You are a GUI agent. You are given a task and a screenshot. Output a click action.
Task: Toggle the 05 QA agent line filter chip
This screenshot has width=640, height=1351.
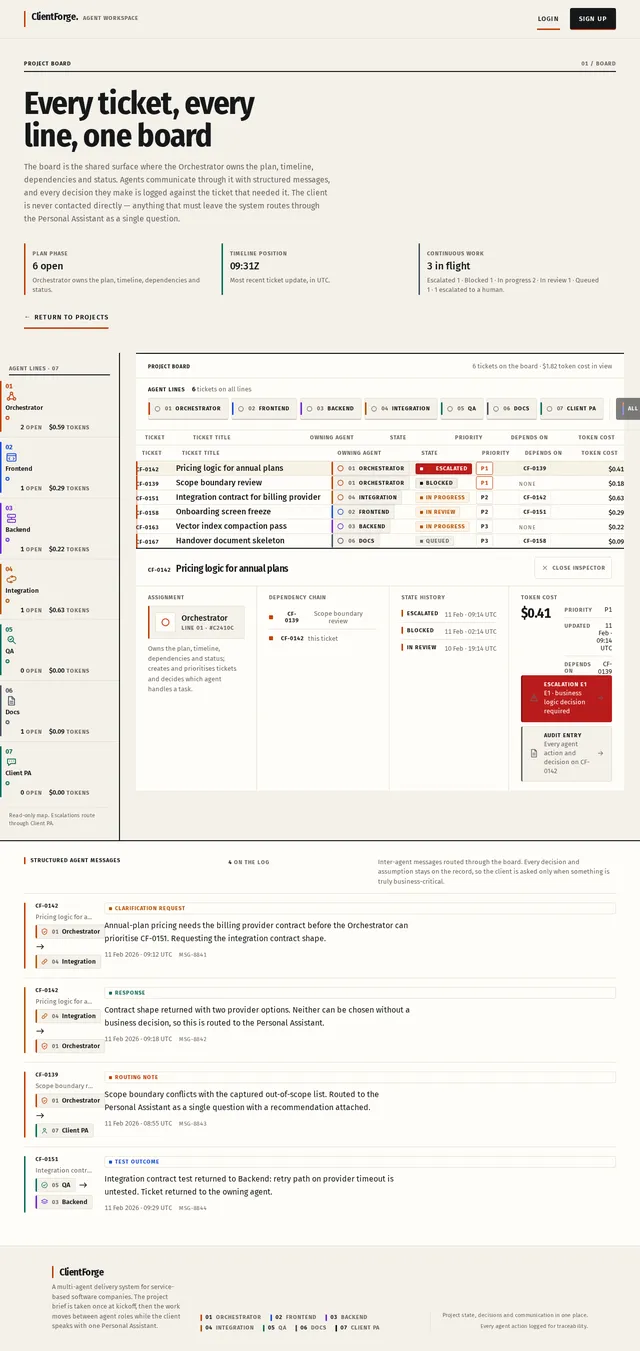pyautogui.click(x=461, y=408)
